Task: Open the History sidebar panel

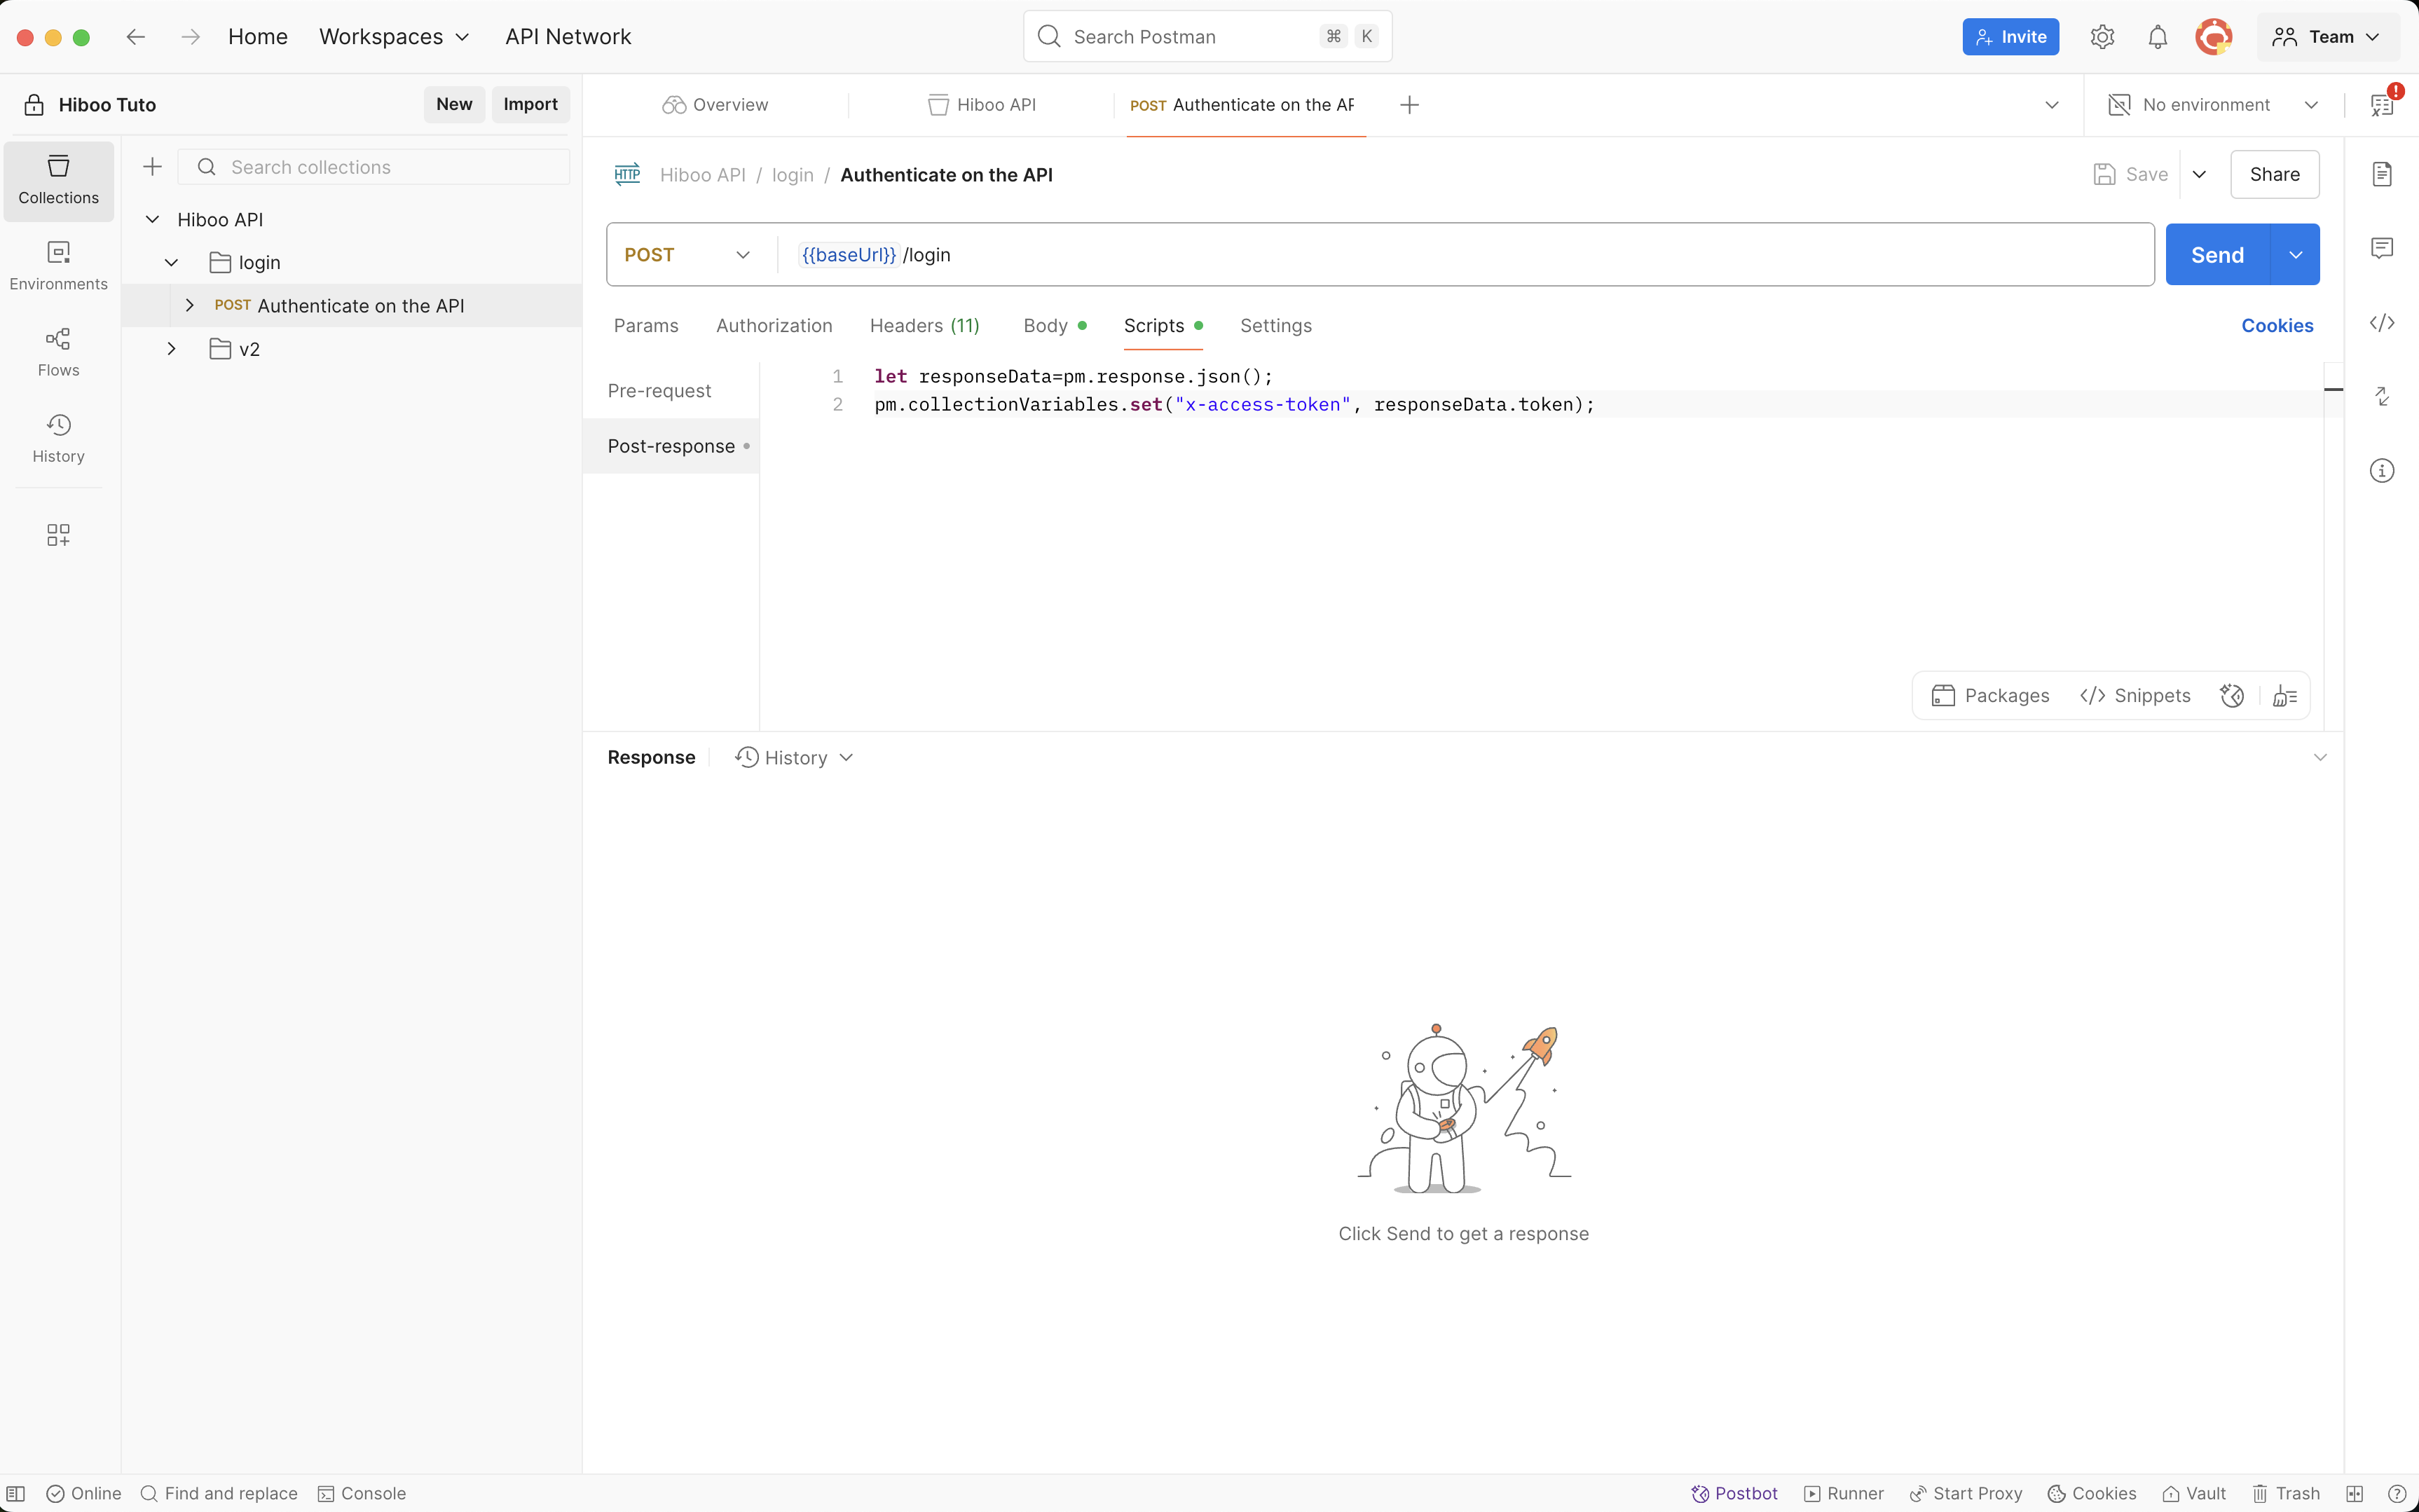Action: tap(58, 438)
